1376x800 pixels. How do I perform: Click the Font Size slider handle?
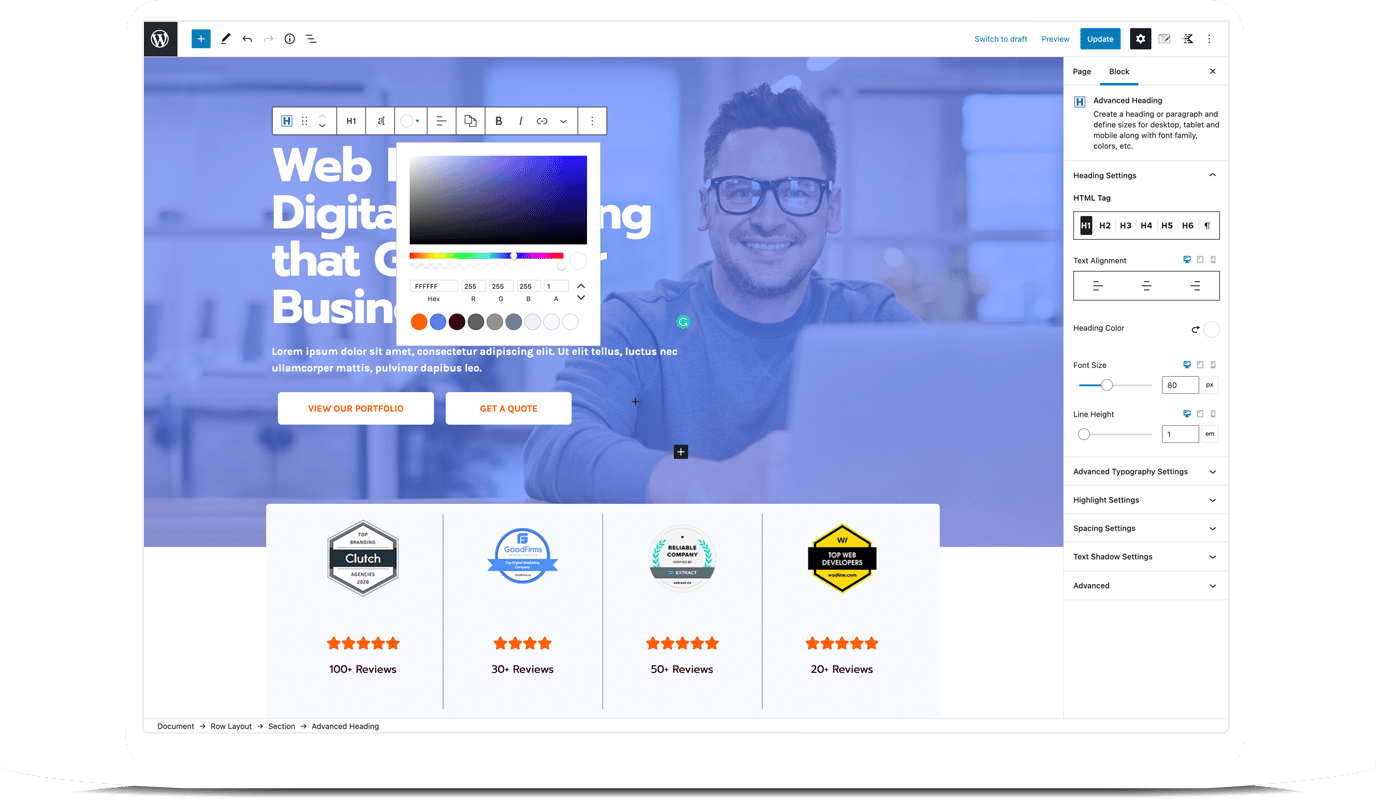point(1107,385)
